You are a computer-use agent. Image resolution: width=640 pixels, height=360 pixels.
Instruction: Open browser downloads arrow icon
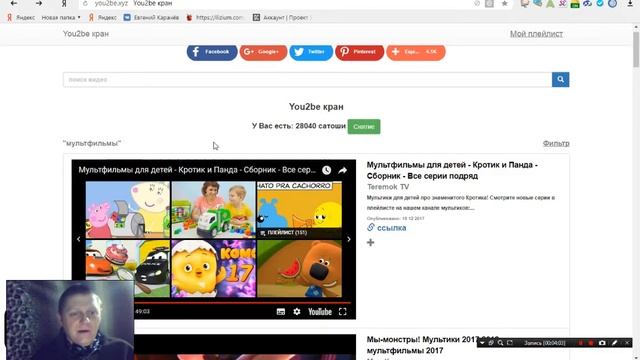(630, 3)
